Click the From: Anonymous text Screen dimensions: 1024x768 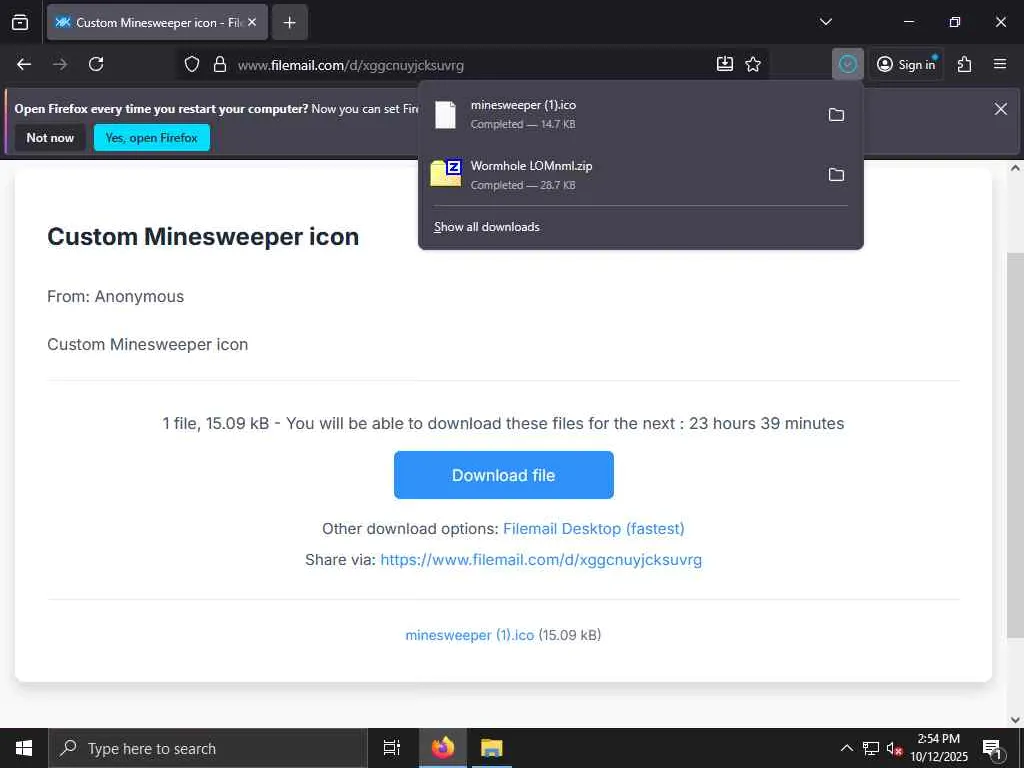[116, 296]
